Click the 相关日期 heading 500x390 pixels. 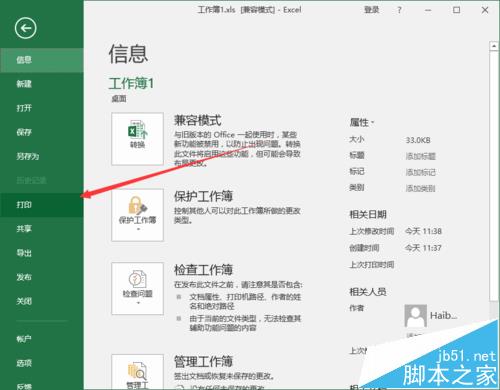(368, 214)
